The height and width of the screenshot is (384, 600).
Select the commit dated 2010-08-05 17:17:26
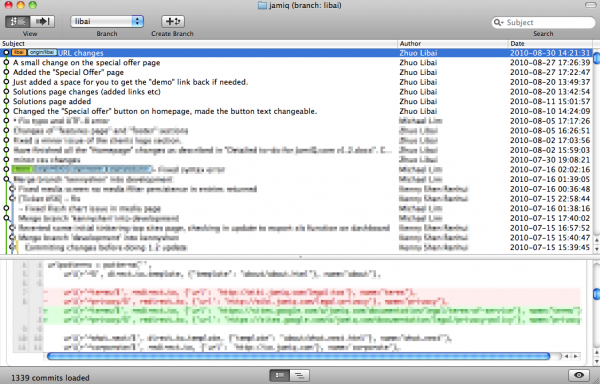click(x=296, y=121)
